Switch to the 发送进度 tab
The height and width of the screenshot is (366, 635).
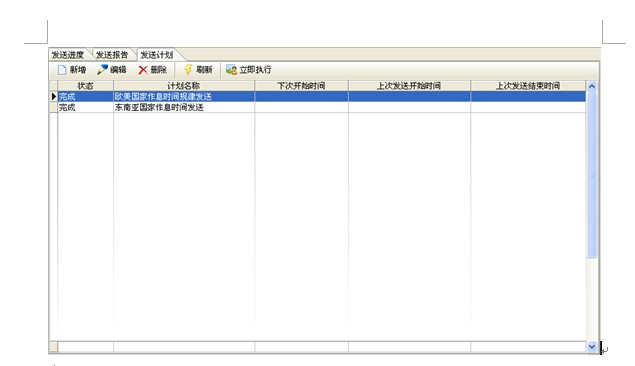pyautogui.click(x=68, y=55)
